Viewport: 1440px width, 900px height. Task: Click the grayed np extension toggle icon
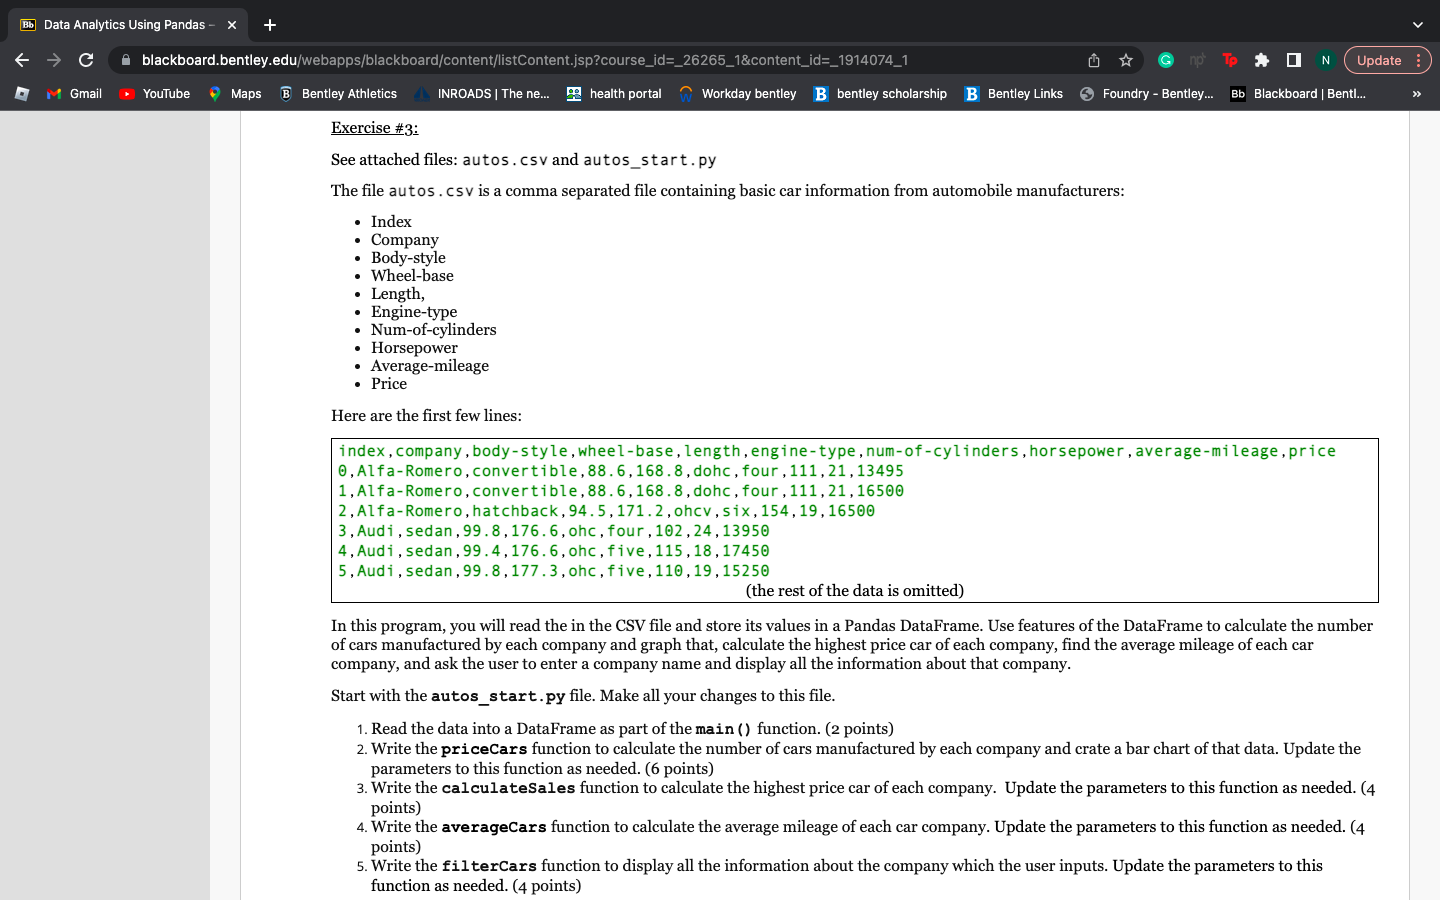(x=1198, y=60)
